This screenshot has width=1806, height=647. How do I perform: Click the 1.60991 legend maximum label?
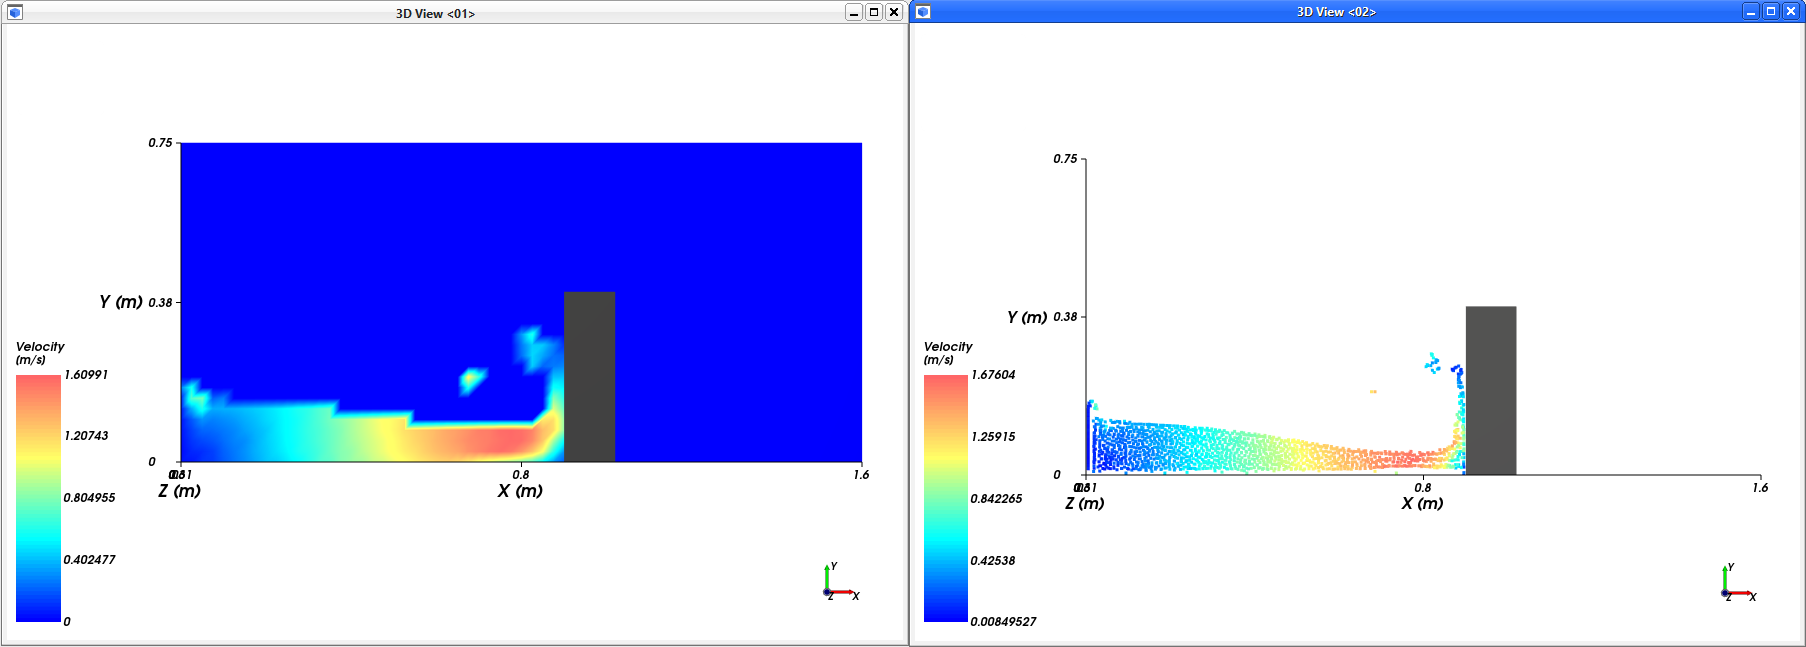(x=86, y=375)
